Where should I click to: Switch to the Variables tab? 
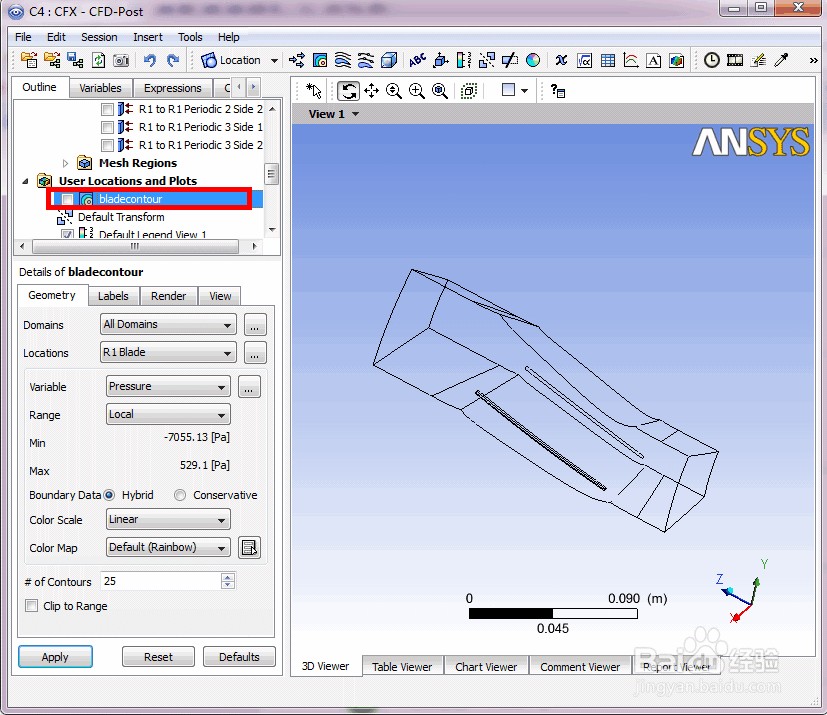(x=100, y=88)
